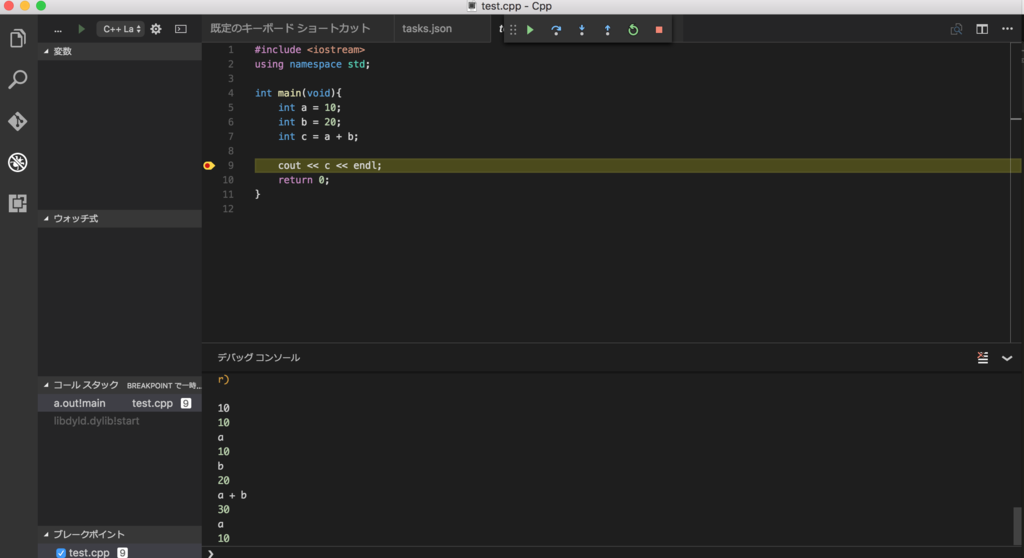Screen dimensions: 1024x558
Task: Switch to the 既定のキーボード ショートカット tab
Action: coord(291,29)
